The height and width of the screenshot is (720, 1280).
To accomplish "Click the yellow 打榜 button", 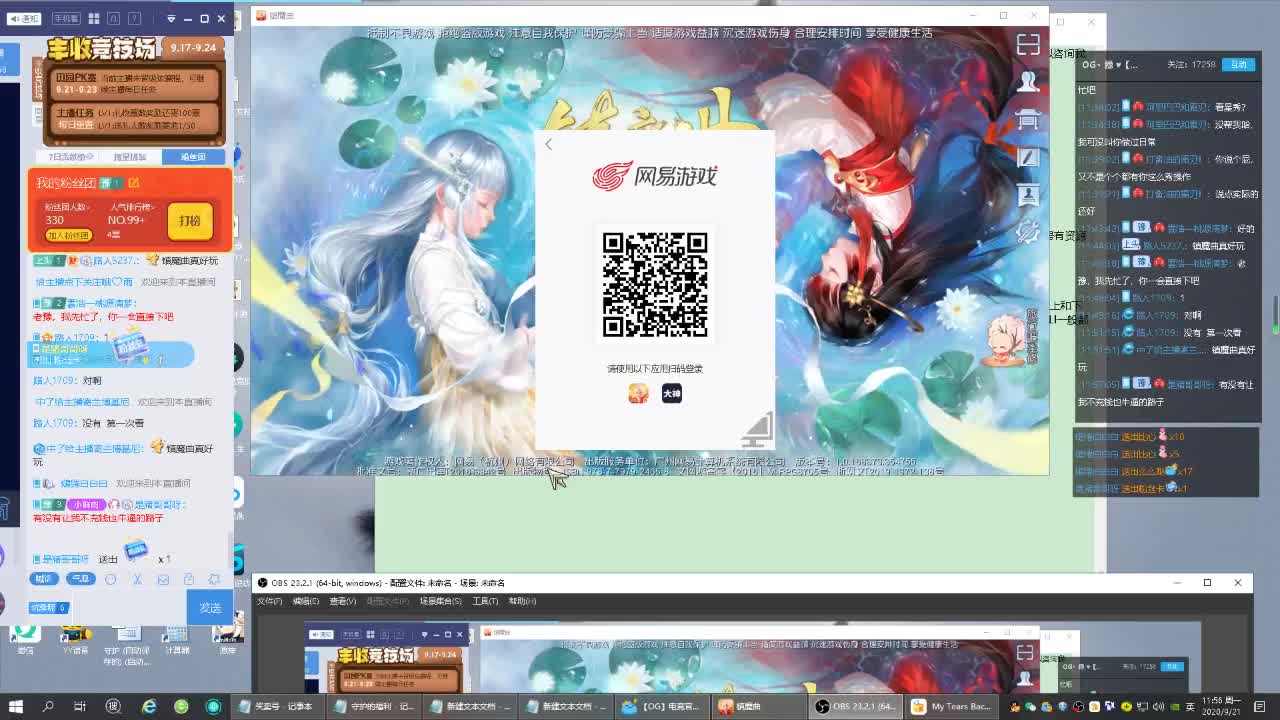I will click(x=190, y=220).
